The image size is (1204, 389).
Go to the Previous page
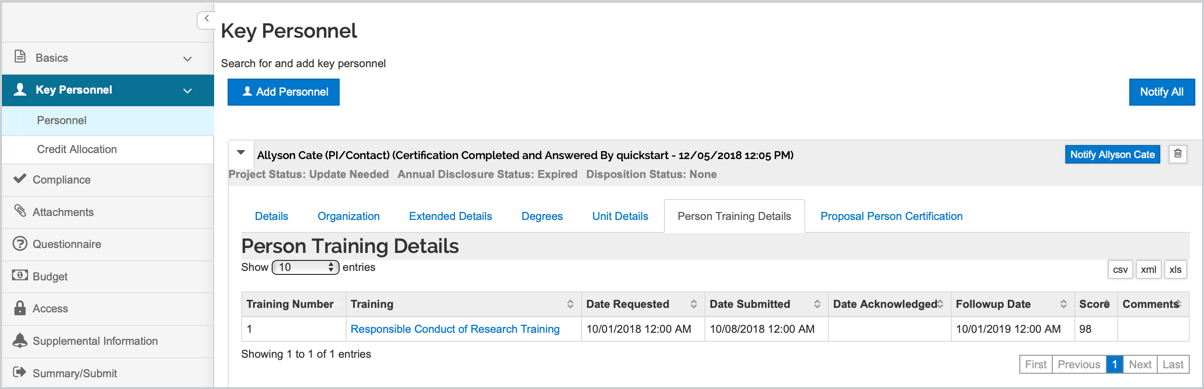click(1079, 365)
